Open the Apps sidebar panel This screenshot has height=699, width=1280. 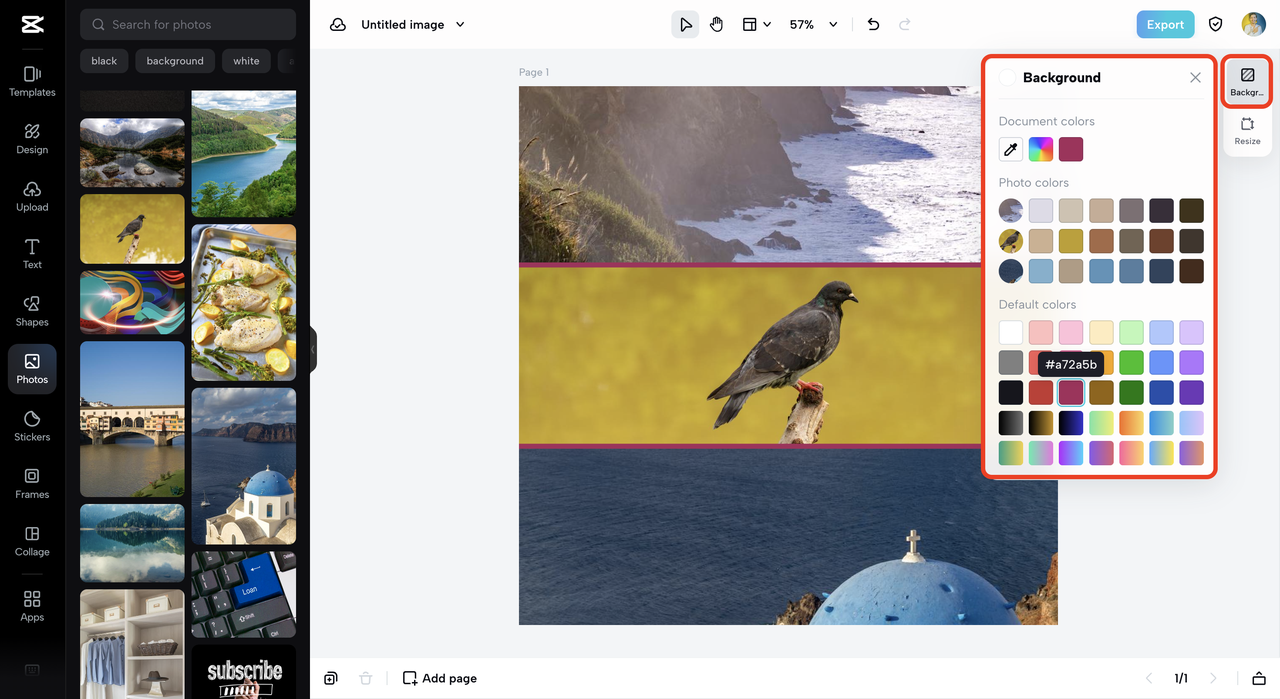point(32,606)
